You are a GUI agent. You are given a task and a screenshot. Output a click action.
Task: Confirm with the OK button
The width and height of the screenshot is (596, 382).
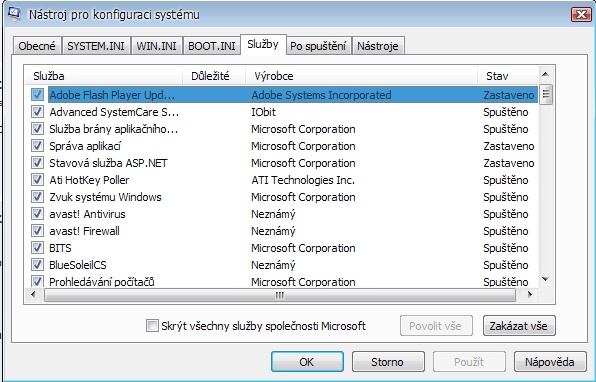(x=307, y=361)
